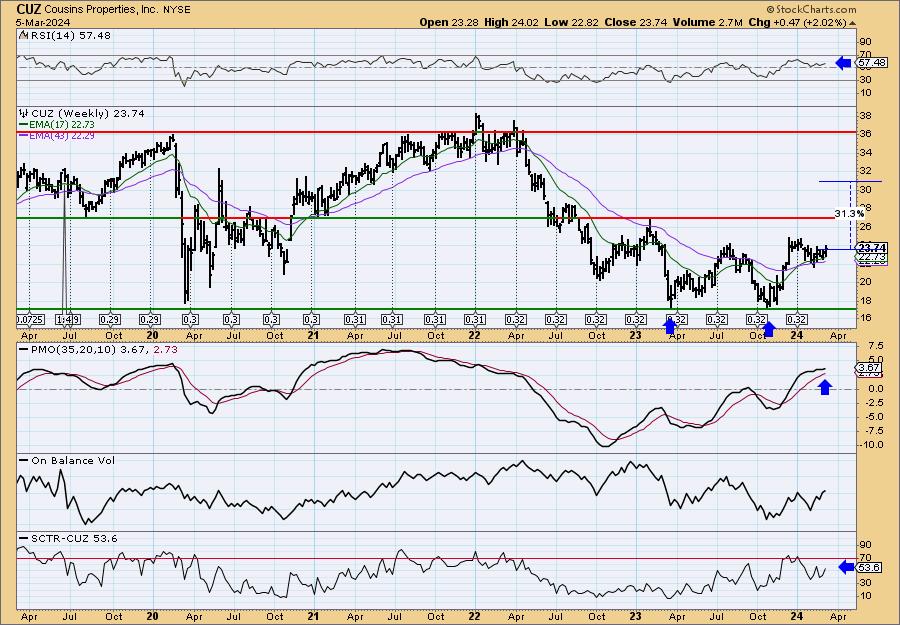Screen dimensions: 900x625
Task: Click the -5.0 label on PMO axis
Action: (873, 417)
